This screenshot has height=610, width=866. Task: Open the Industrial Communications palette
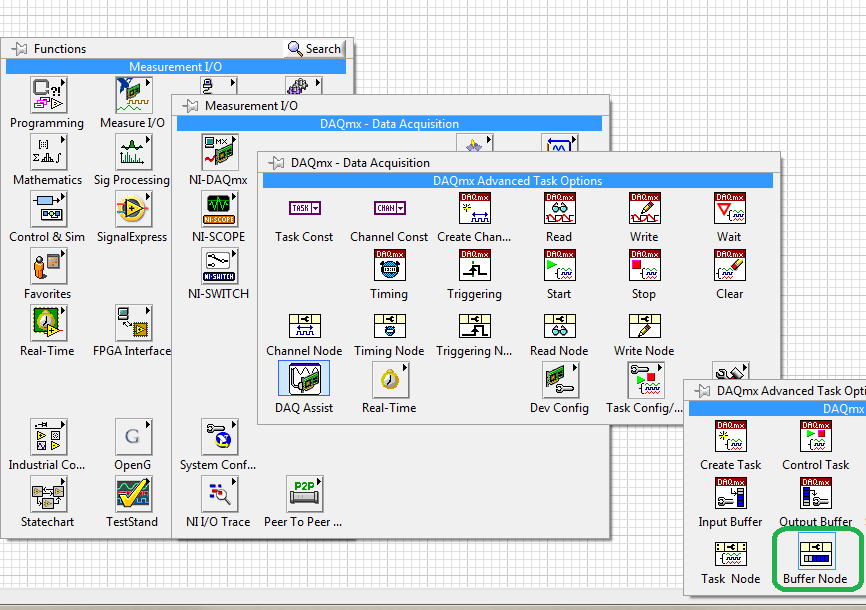(48, 437)
